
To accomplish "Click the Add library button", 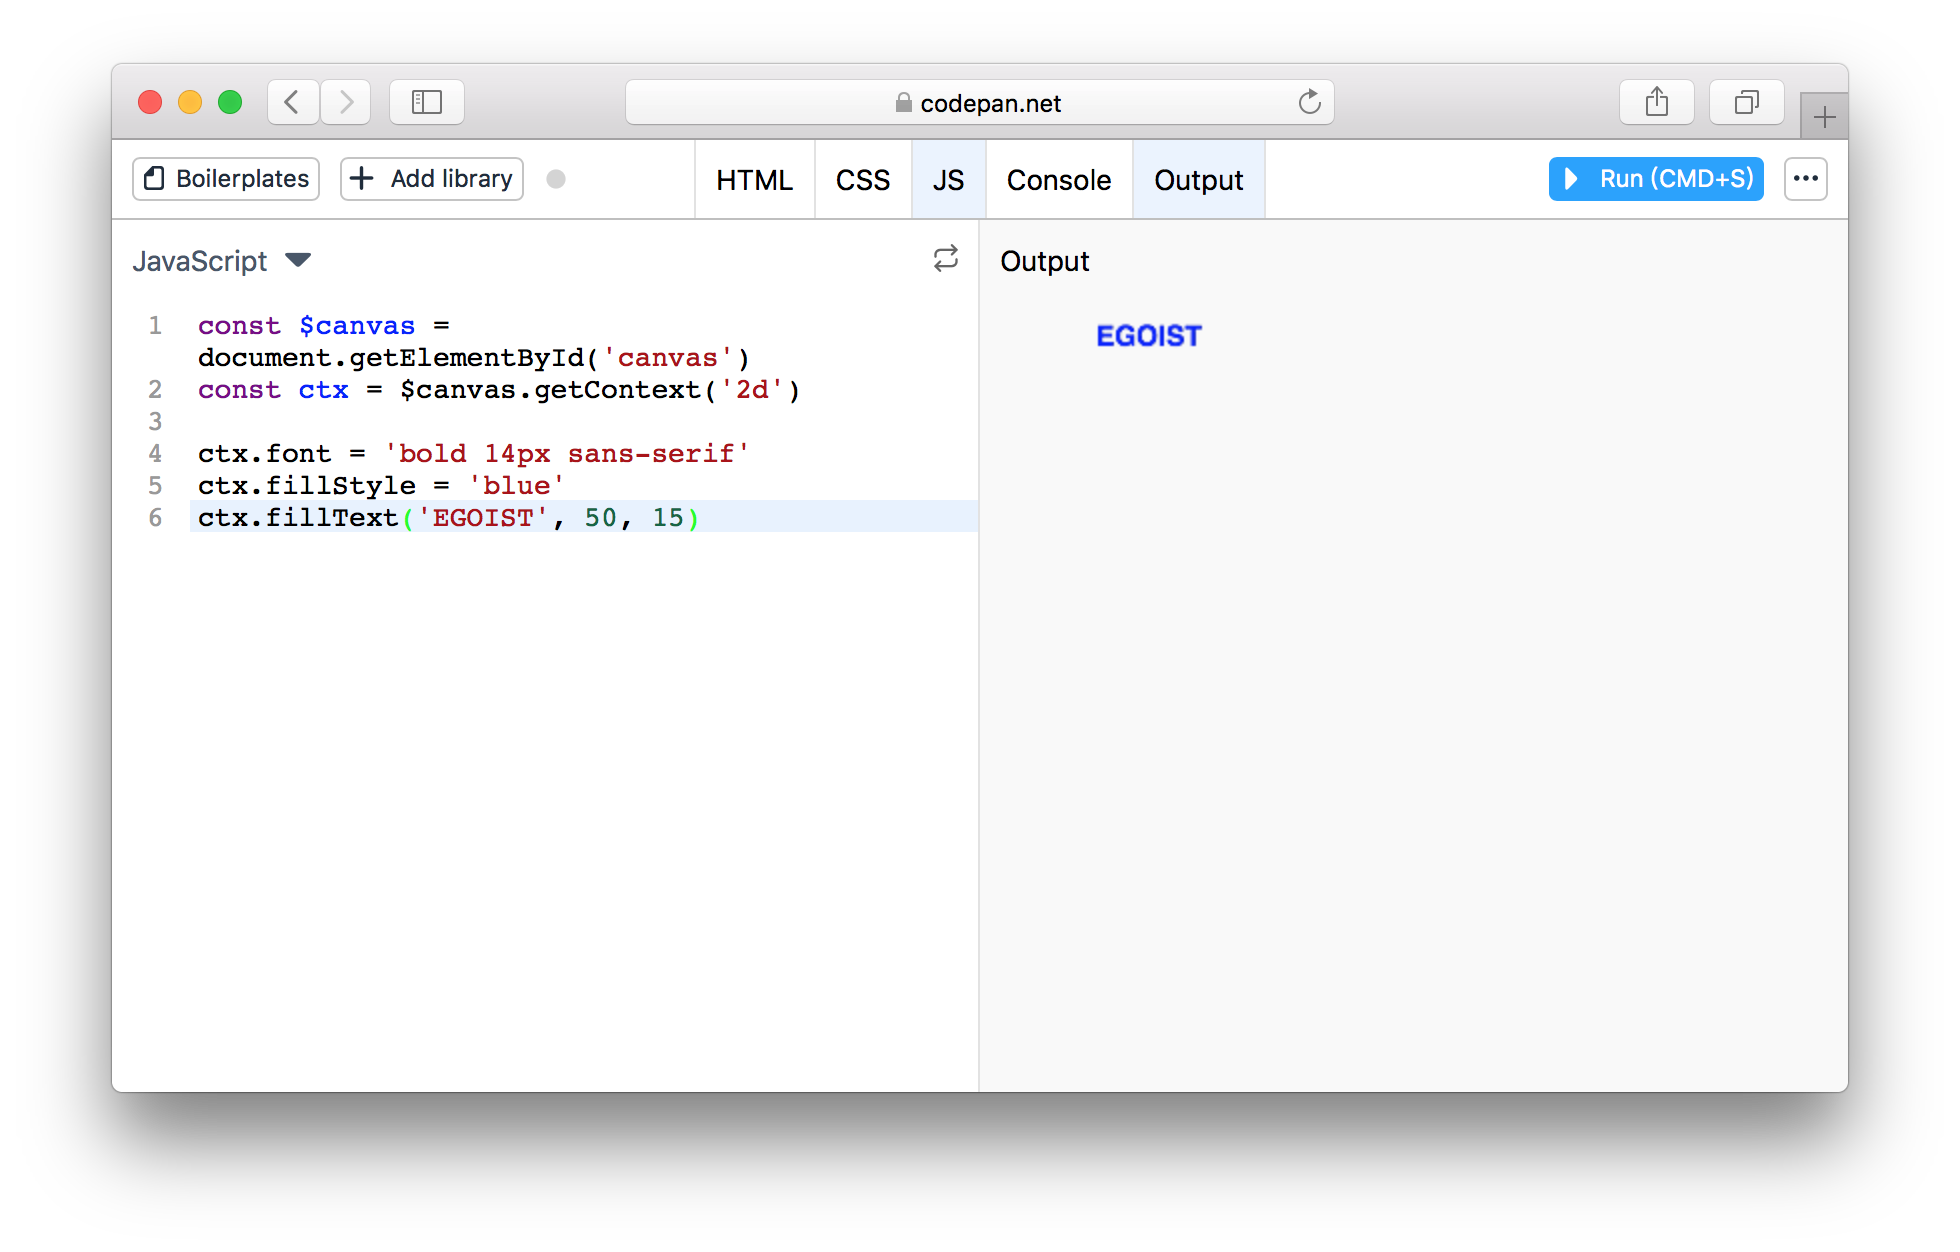I will [432, 179].
